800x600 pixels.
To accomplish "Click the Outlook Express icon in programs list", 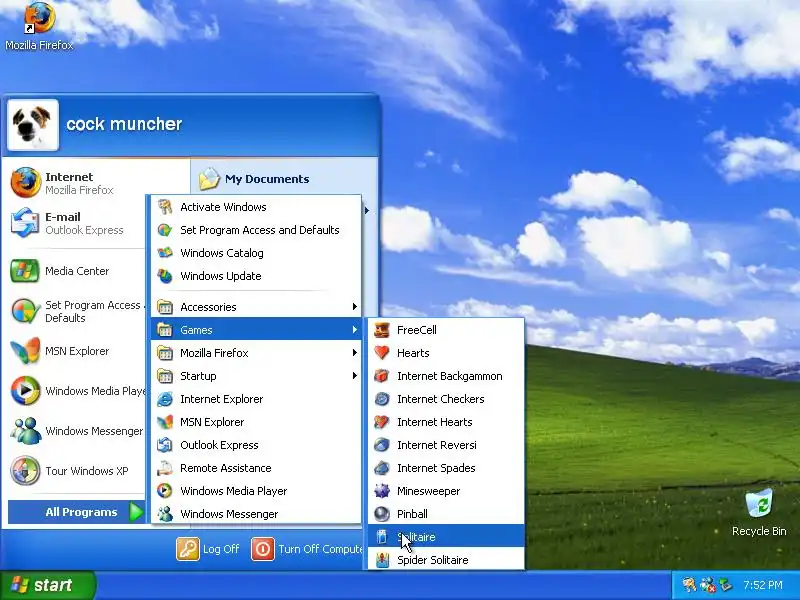I will tap(164, 445).
